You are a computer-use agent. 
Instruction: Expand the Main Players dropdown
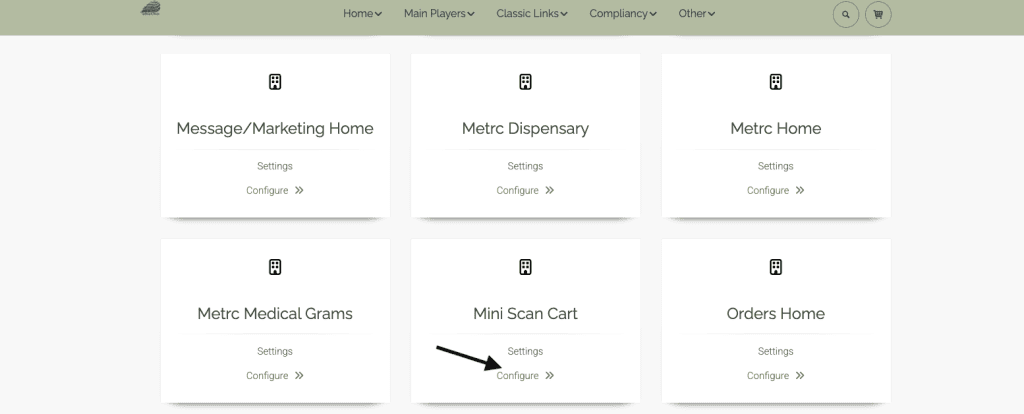click(438, 14)
